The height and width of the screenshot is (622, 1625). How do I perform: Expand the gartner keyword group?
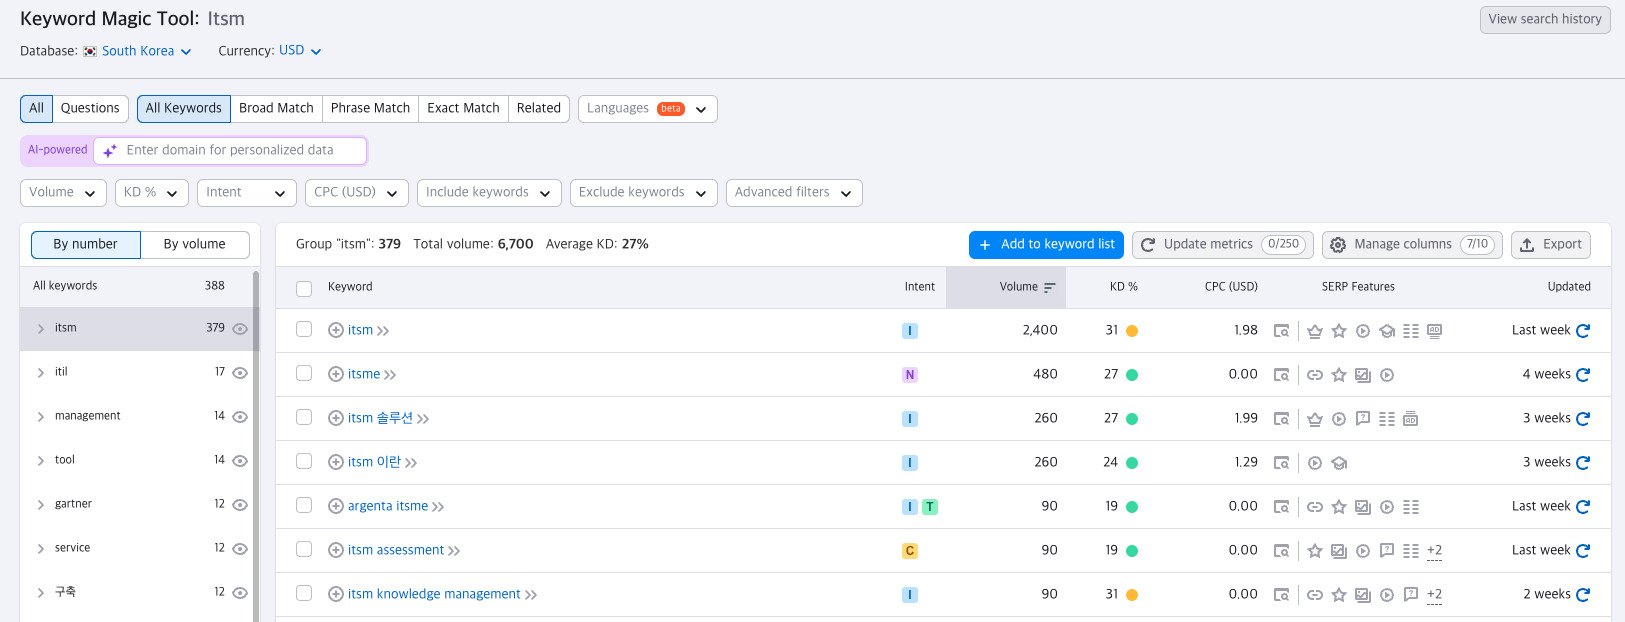click(x=41, y=505)
